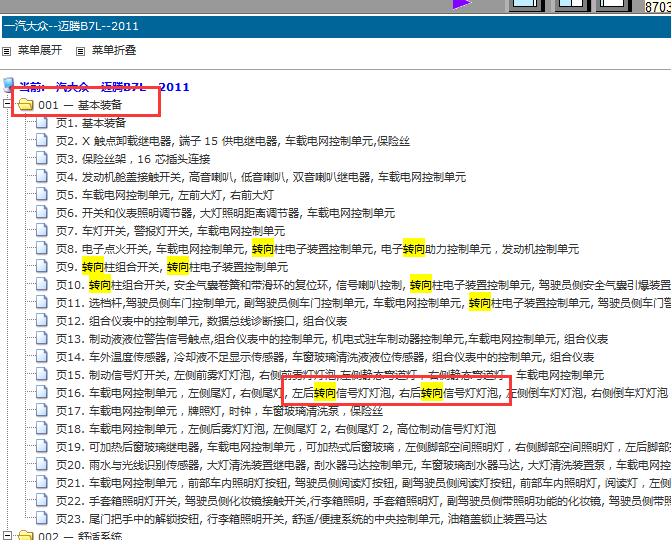Viewport: 671px width, 540px height.
Task: Open 页18. 左侧后雾灯灯泡, 高位制动信号灯灯泡
Action: point(276,429)
